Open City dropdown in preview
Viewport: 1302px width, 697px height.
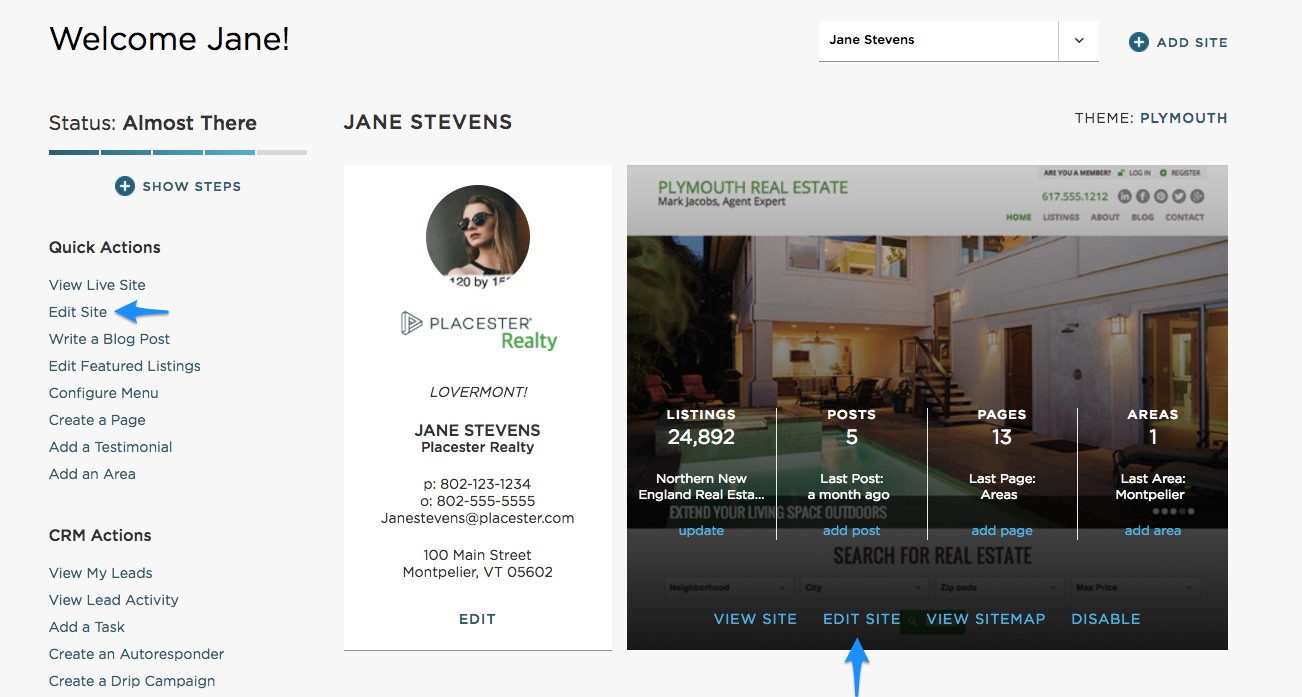pyautogui.click(x=864, y=588)
